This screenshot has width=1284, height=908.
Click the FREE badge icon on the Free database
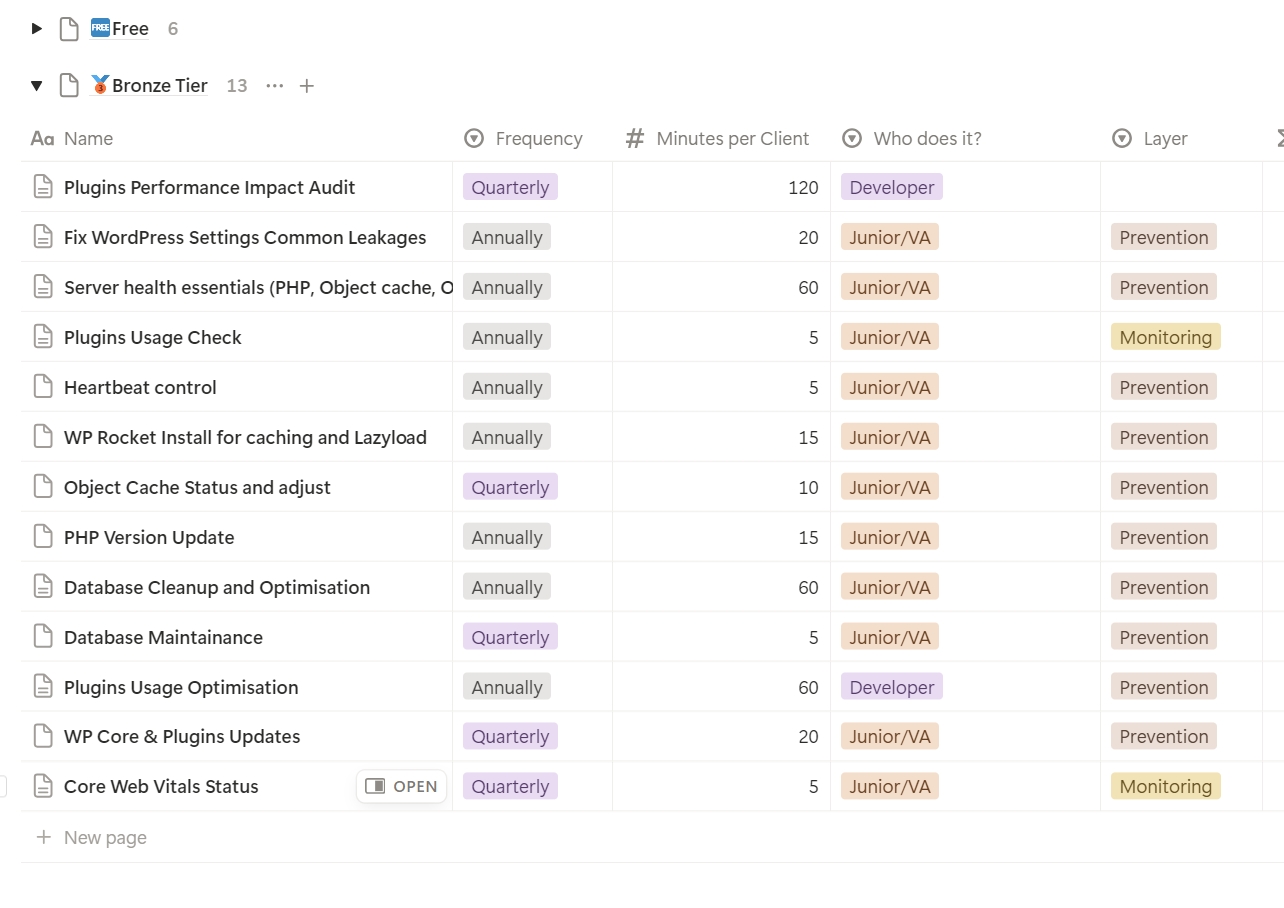(99, 28)
